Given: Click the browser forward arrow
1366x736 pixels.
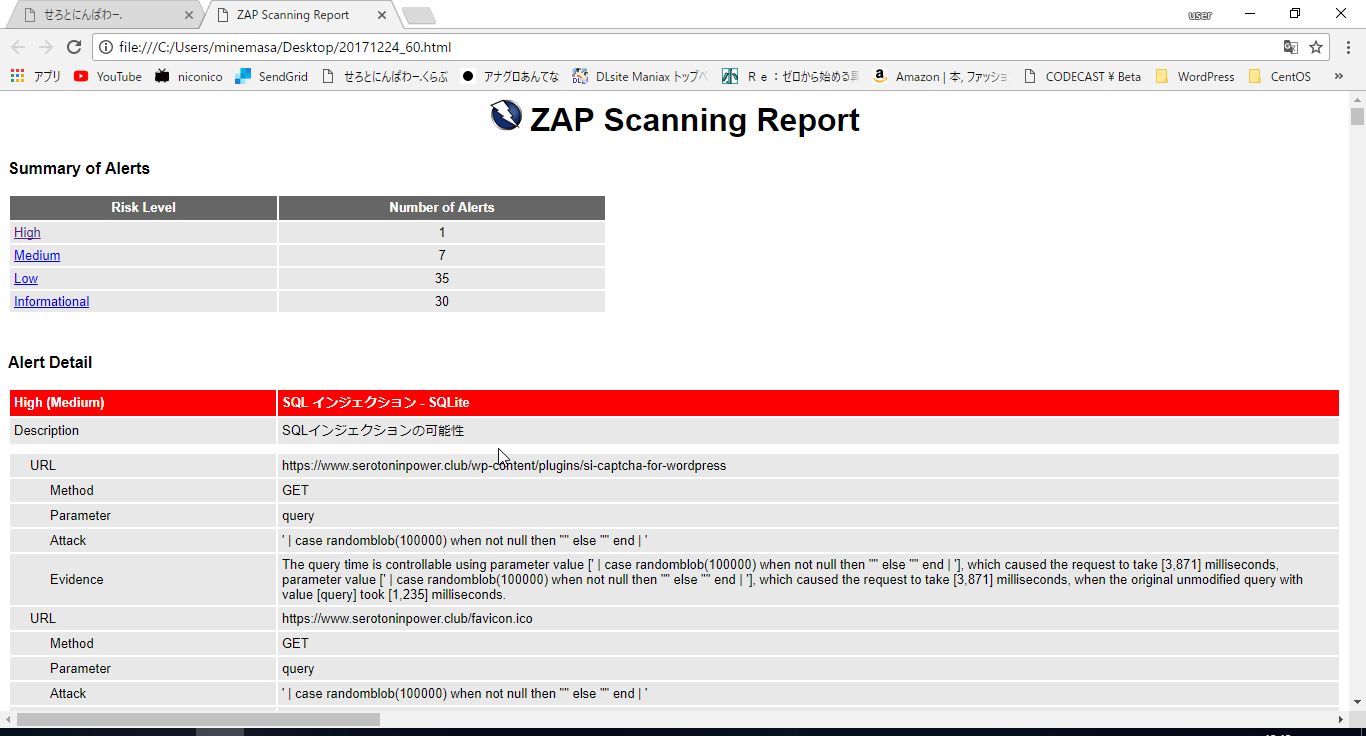Looking at the screenshot, I should [46, 47].
